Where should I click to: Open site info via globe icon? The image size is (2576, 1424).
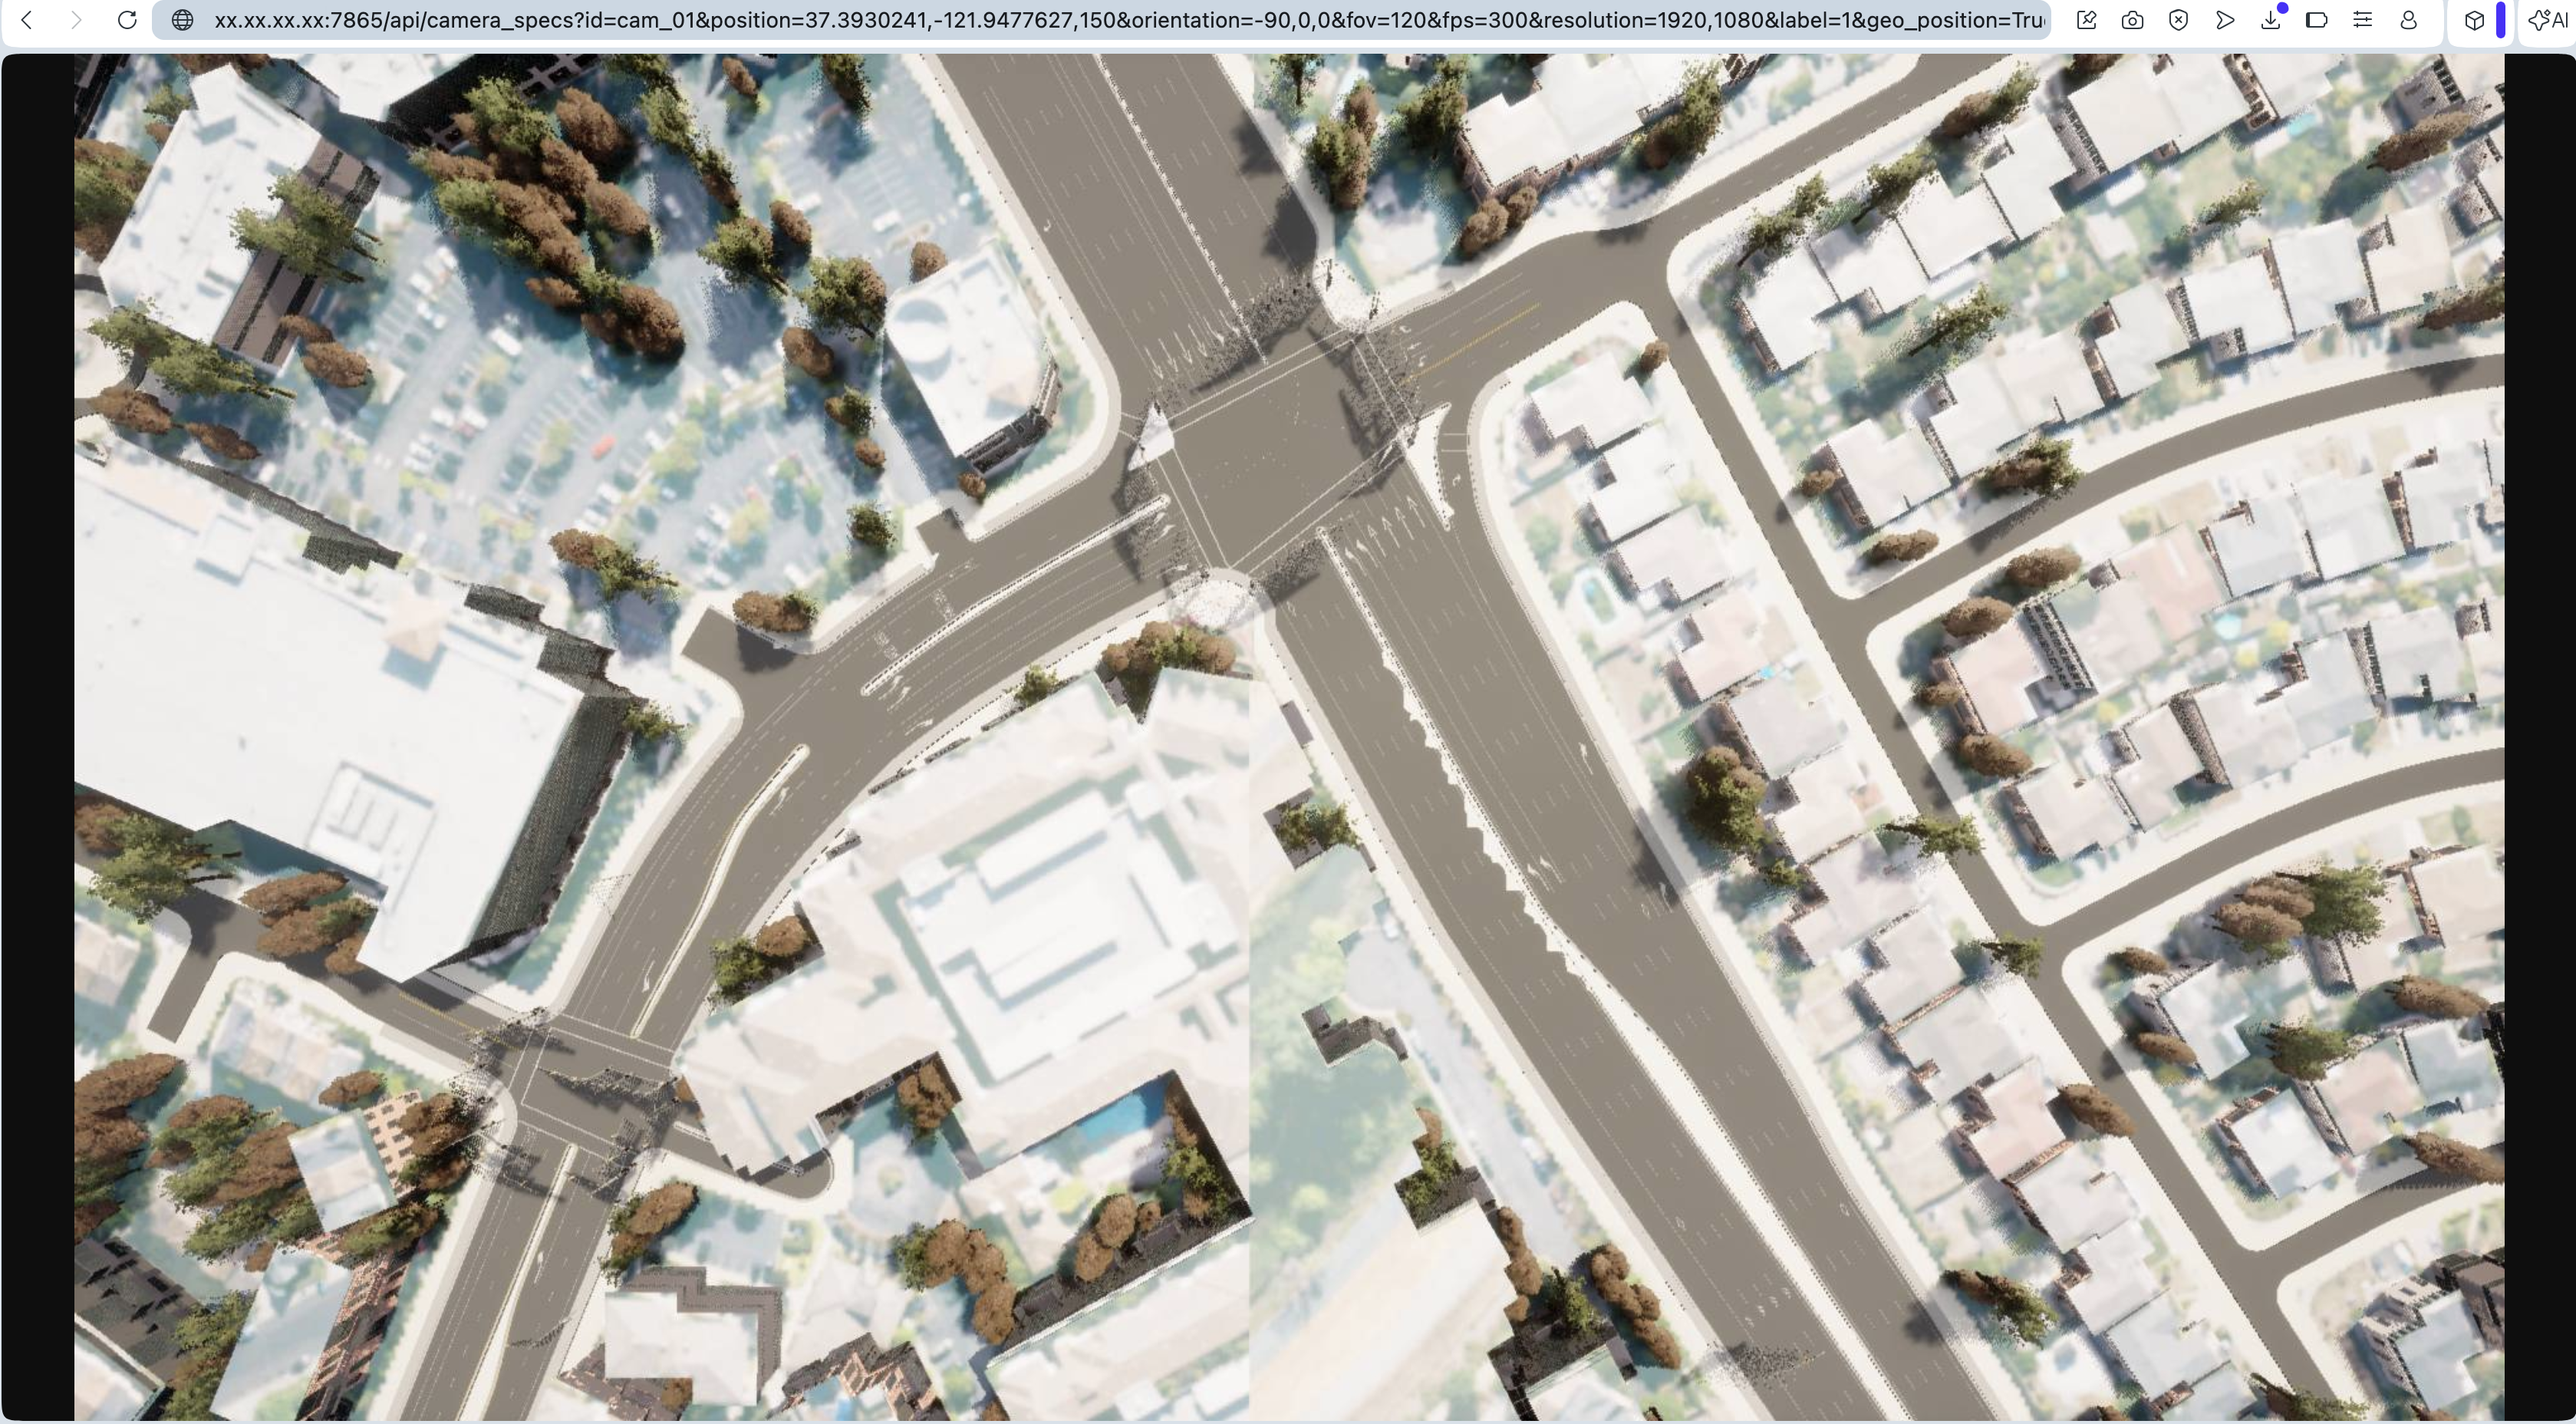pos(182,20)
